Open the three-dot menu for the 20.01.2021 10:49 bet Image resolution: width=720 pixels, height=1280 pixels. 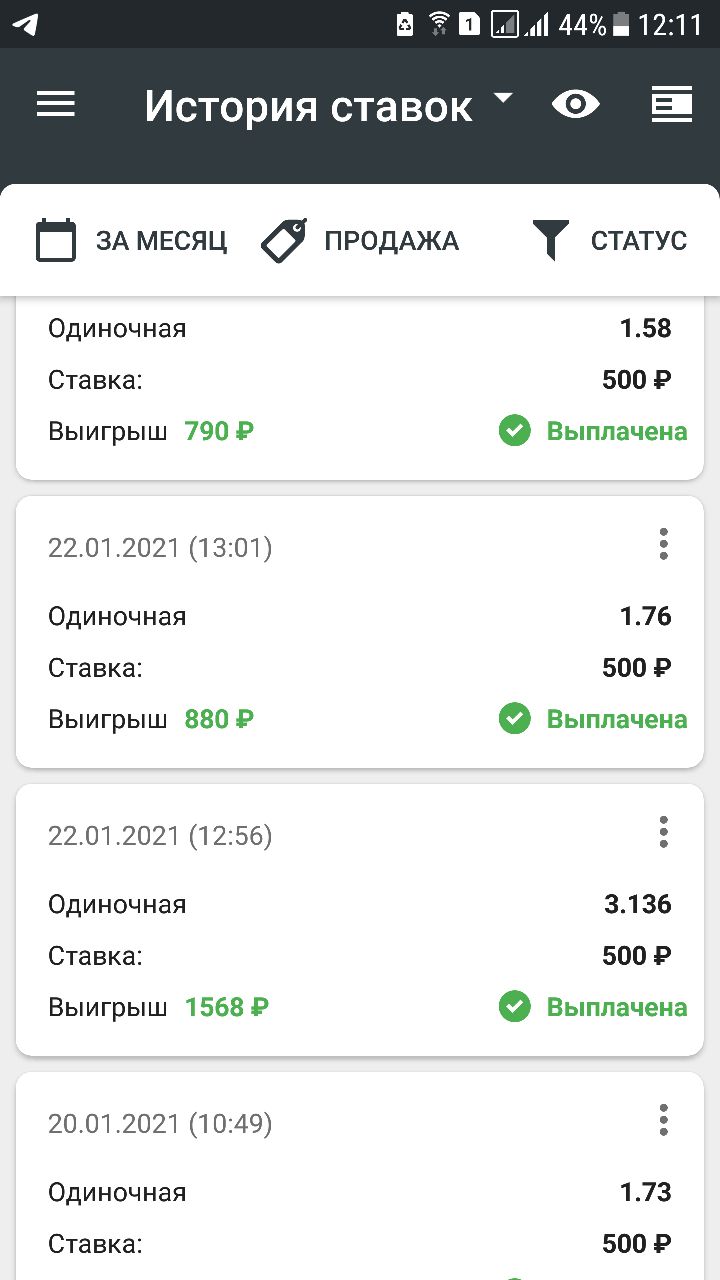[663, 1121]
